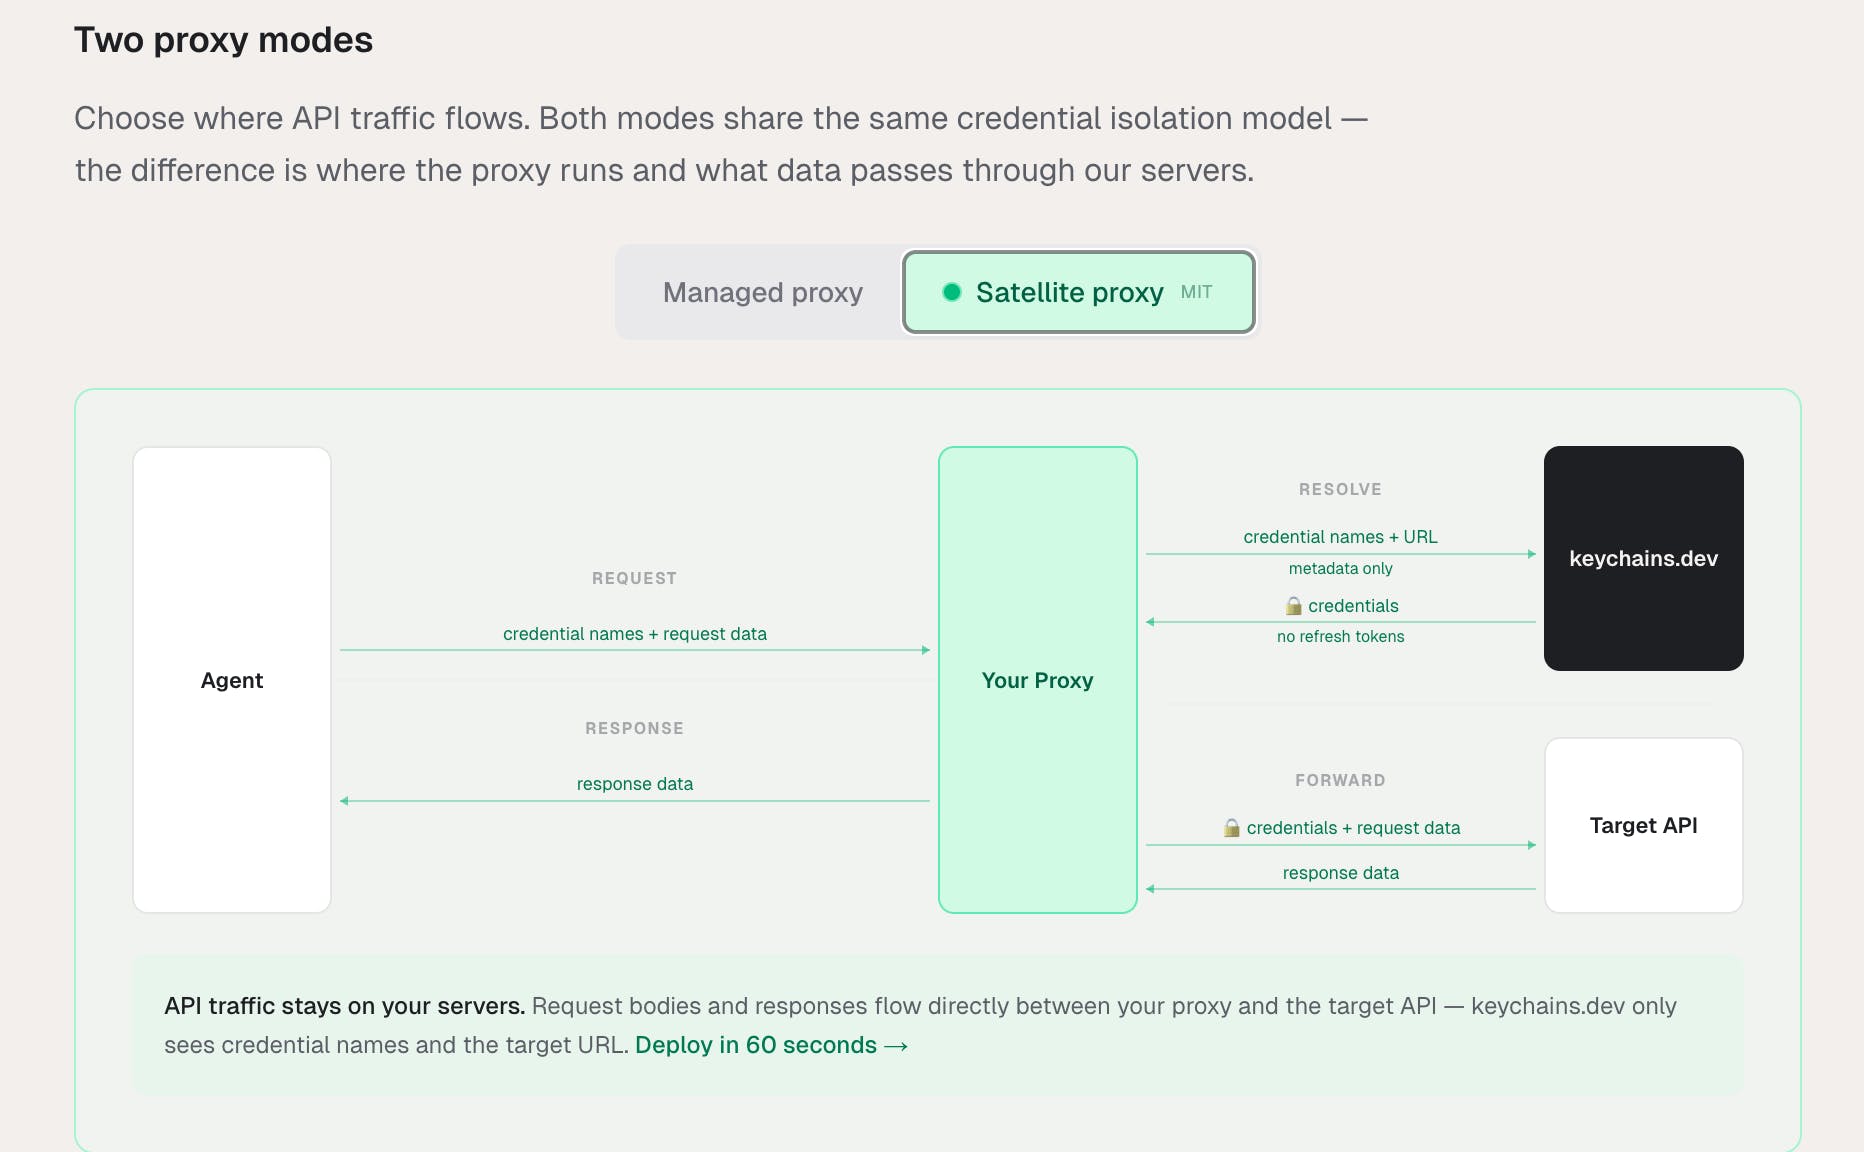This screenshot has width=1864, height=1152.
Task: Click the MIT badge label
Action: pyautogui.click(x=1196, y=292)
